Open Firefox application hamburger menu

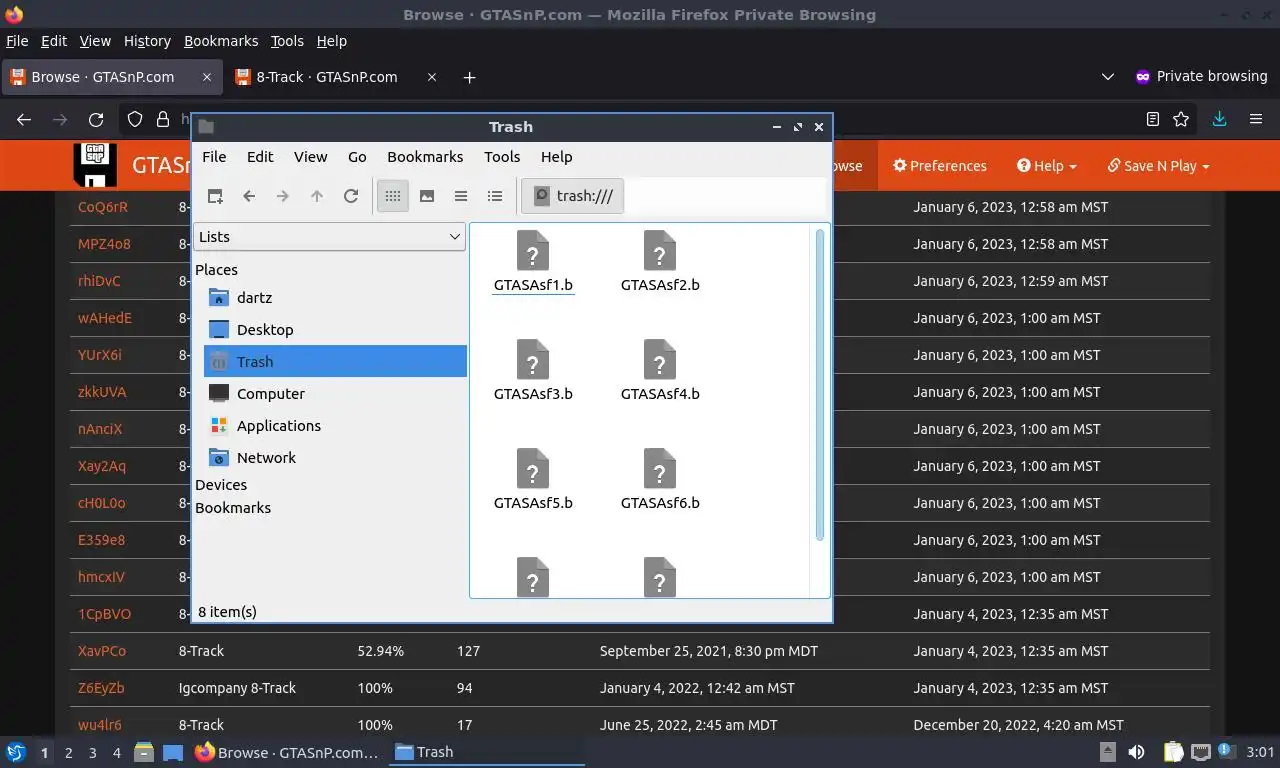point(1256,119)
